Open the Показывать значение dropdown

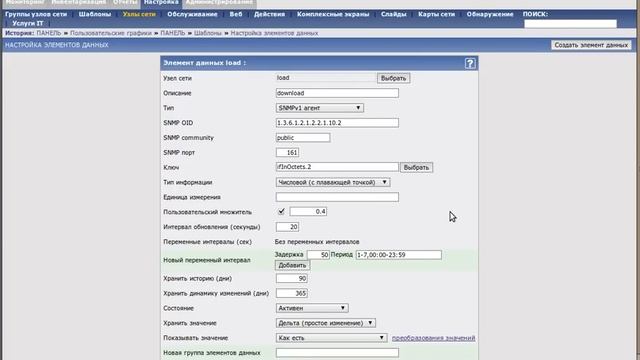click(331, 338)
